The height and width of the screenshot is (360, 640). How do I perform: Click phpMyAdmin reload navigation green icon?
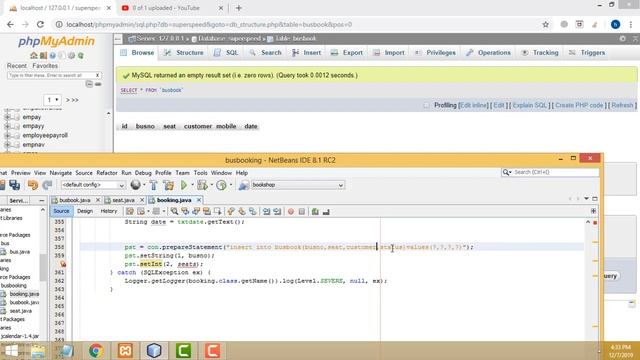click(x=81, y=56)
